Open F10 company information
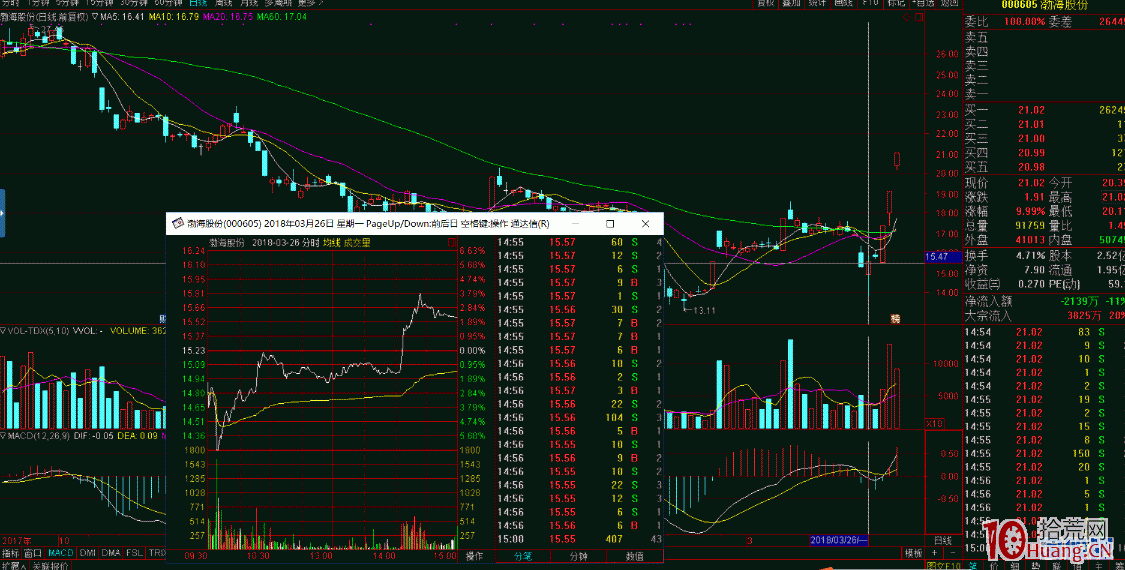The width and height of the screenshot is (1125, 570). click(870, 4)
